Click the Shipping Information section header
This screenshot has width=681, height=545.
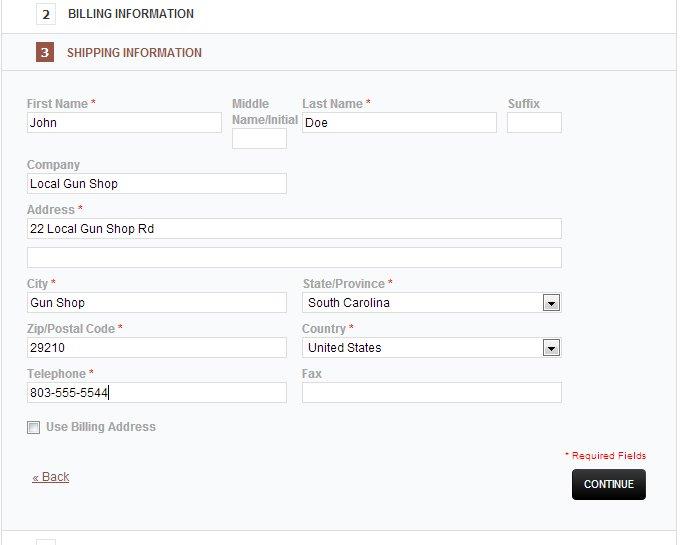(x=134, y=53)
